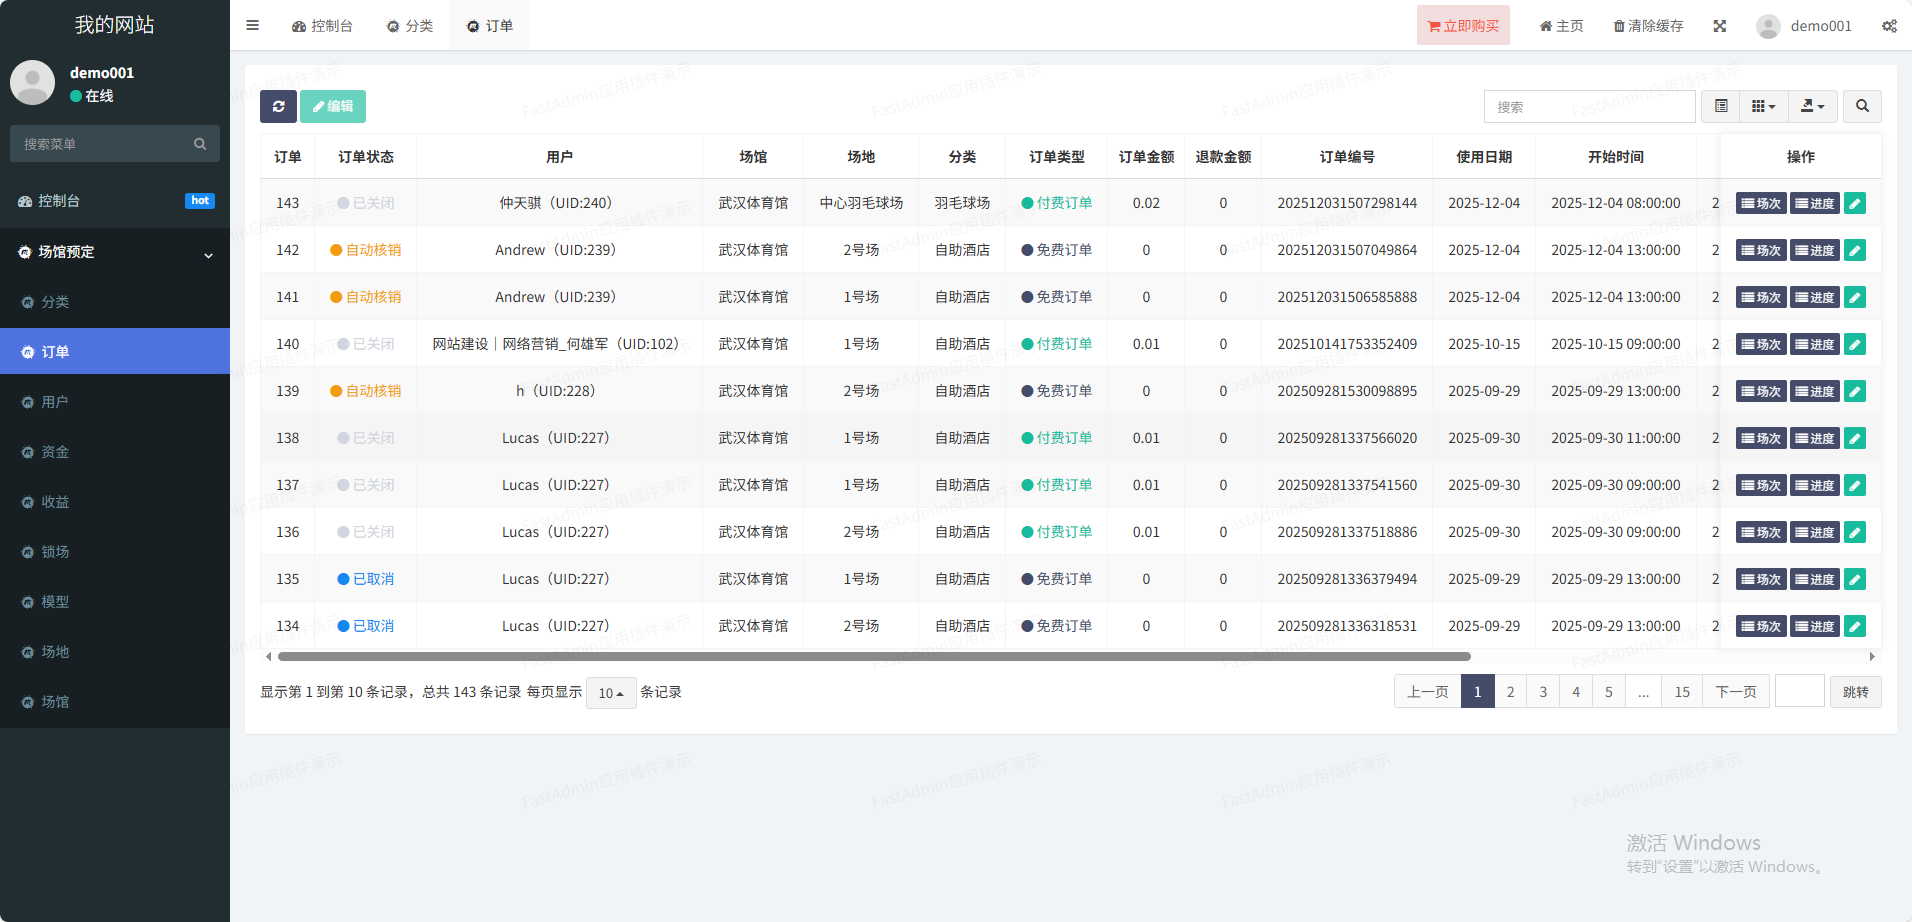Open the columns visibility dropdown

pos(1763,106)
